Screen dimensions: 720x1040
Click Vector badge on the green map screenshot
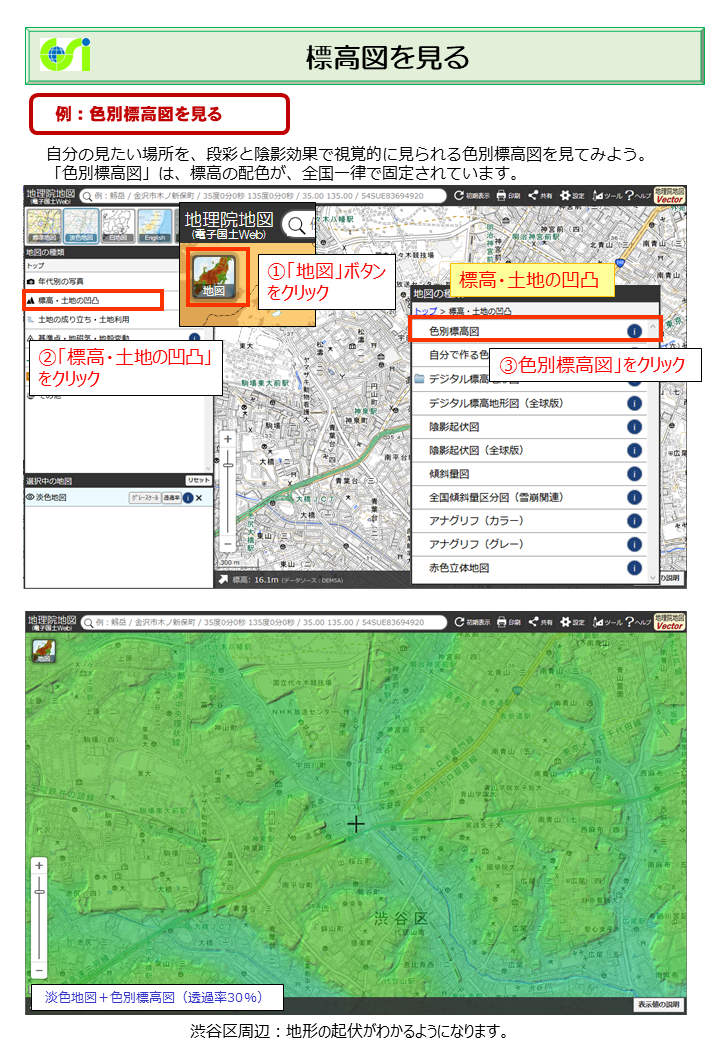pos(669,621)
